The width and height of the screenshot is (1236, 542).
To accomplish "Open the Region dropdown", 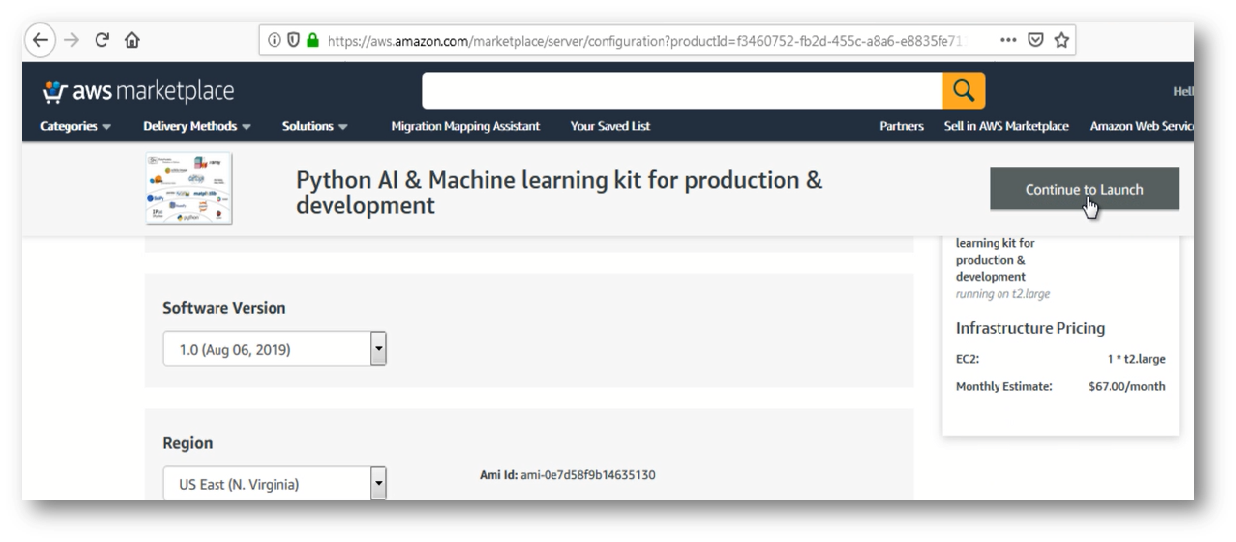I will pos(275,484).
